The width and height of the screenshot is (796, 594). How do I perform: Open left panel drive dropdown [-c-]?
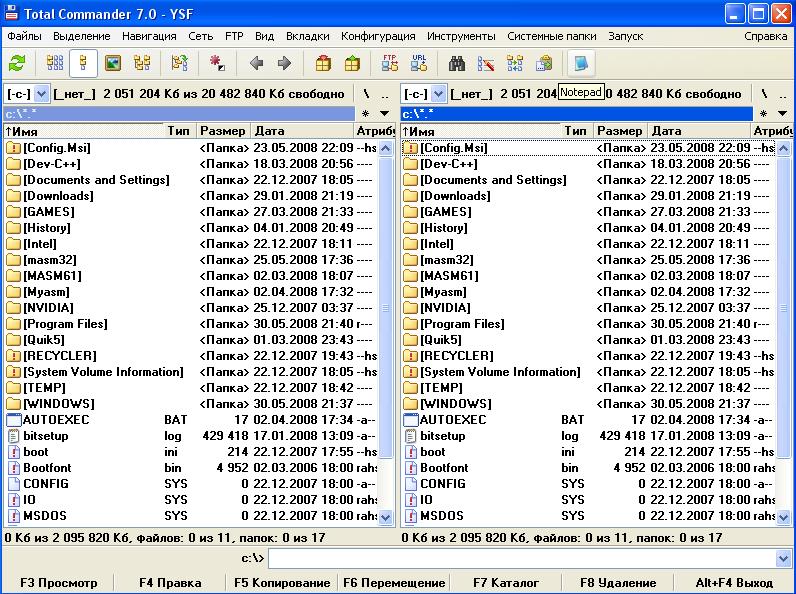(x=41, y=94)
